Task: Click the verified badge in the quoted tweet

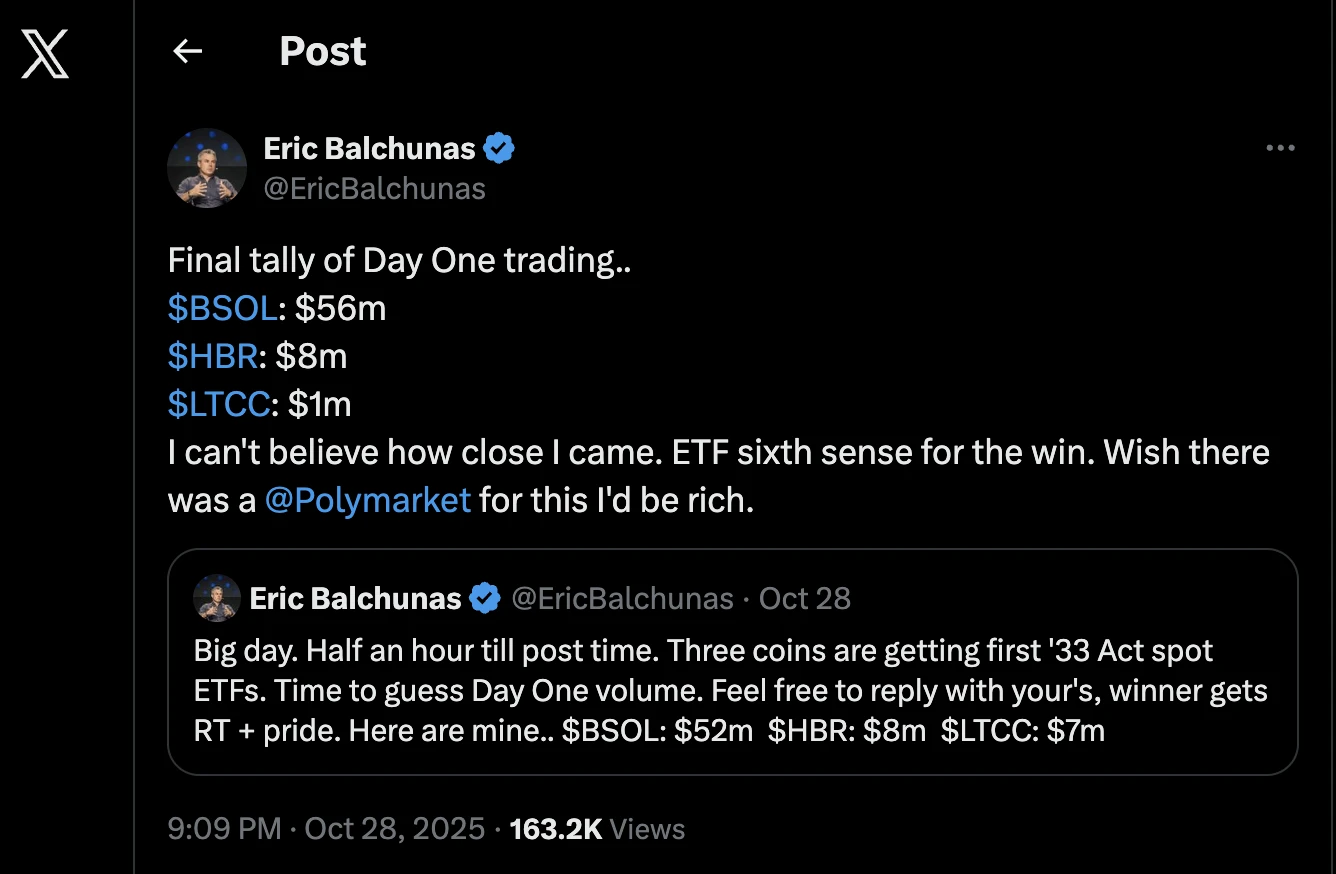Action: (x=486, y=598)
